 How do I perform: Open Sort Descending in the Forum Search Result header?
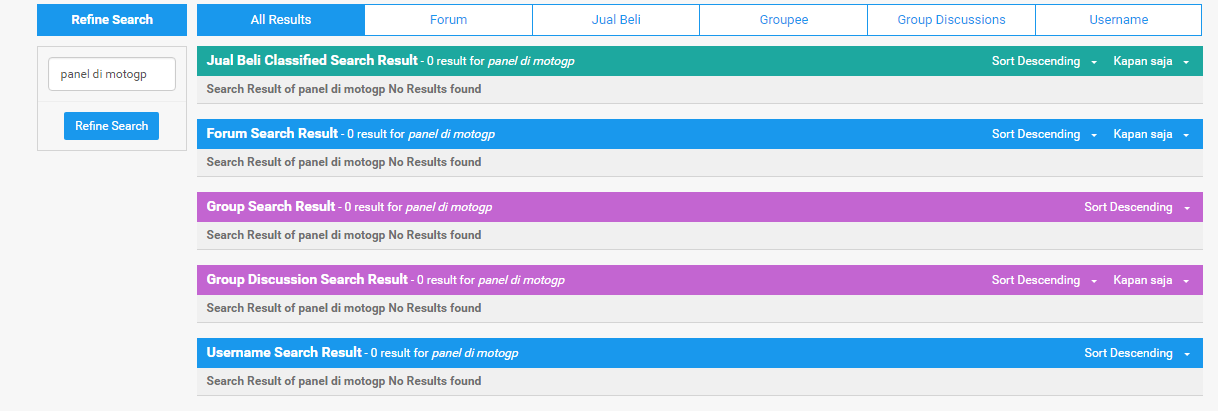(1044, 135)
